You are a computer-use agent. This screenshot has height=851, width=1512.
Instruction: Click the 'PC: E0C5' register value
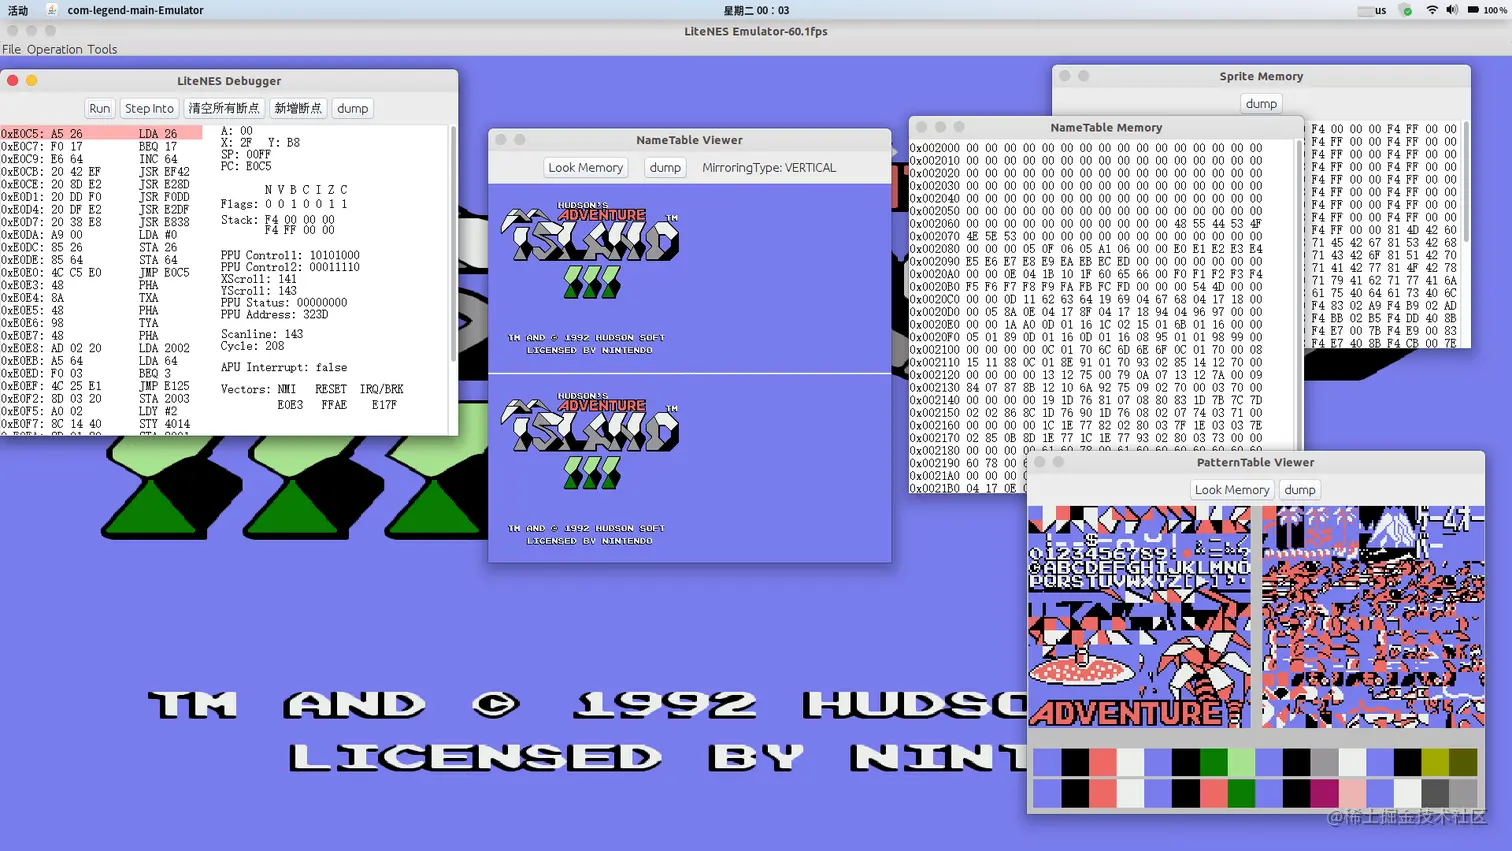[x=246, y=166]
